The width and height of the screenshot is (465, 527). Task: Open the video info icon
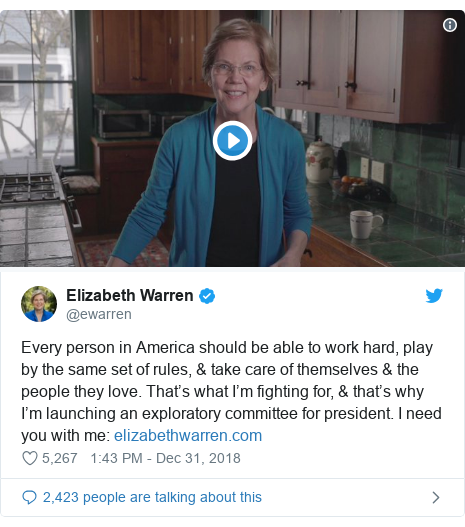coord(450,25)
